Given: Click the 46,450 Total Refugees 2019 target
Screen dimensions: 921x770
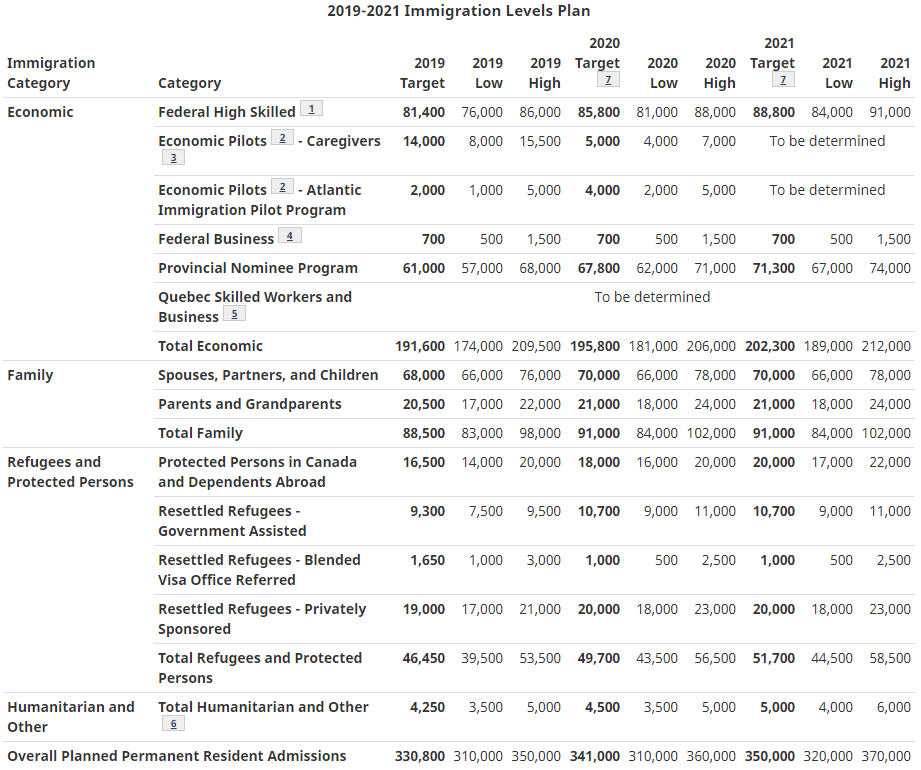Looking at the screenshot, I should point(423,658).
